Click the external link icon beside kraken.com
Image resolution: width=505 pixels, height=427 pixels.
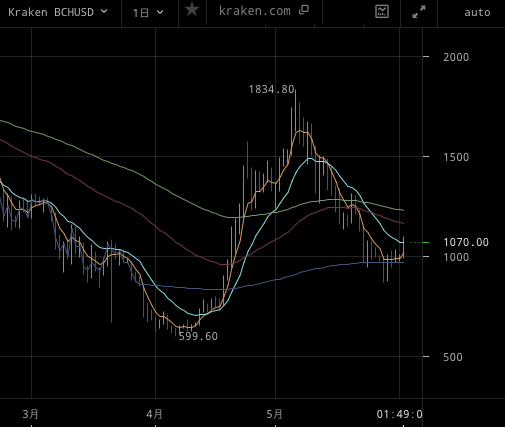304,10
